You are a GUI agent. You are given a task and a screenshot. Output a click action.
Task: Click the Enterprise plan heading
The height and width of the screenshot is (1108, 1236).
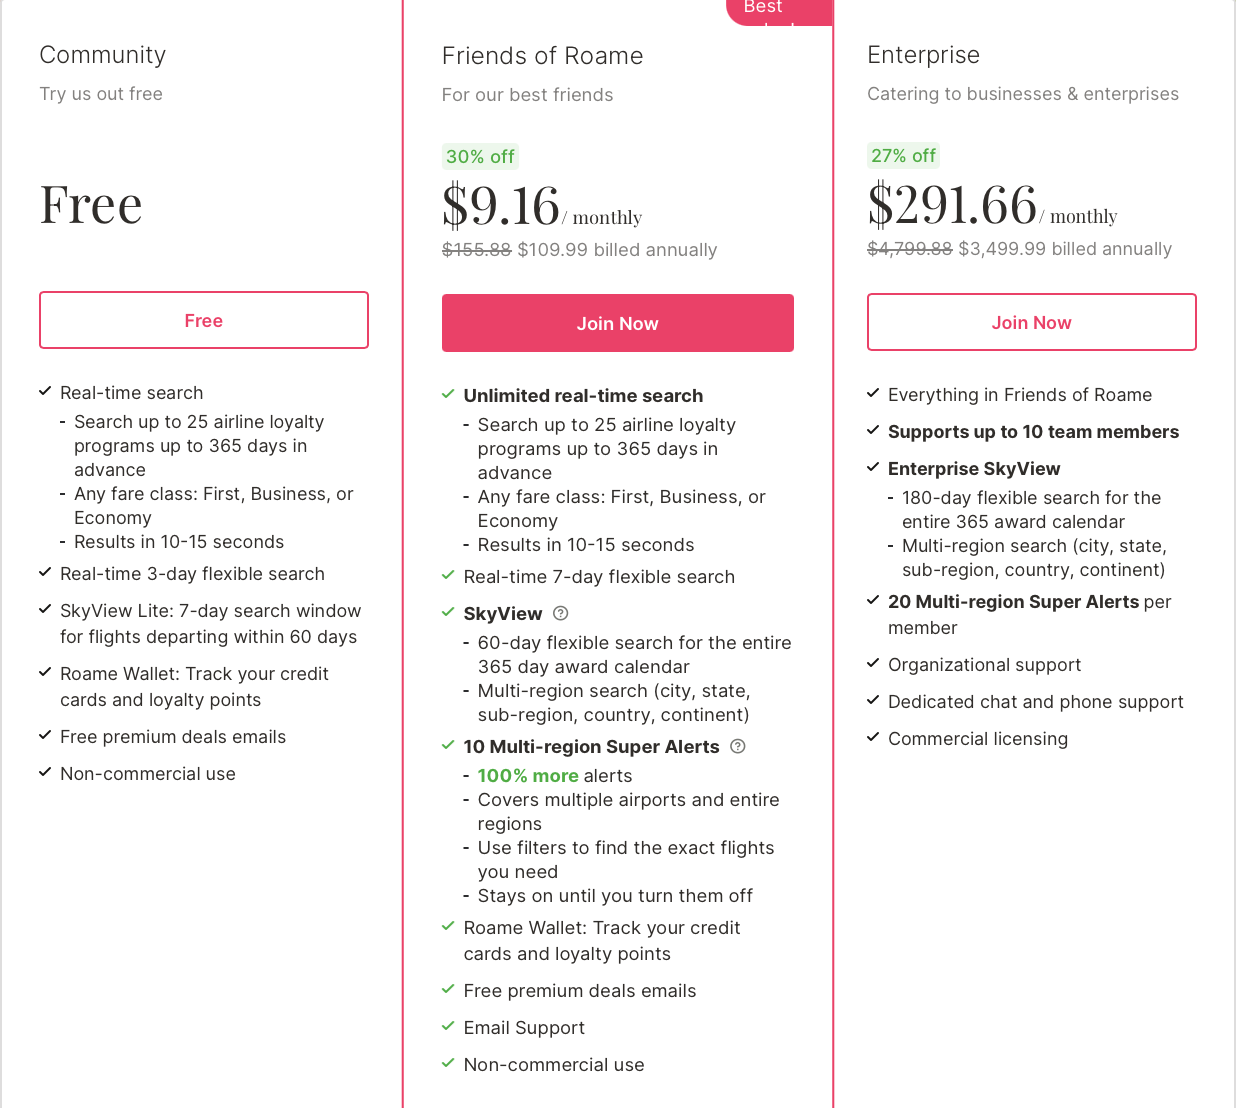click(x=923, y=55)
